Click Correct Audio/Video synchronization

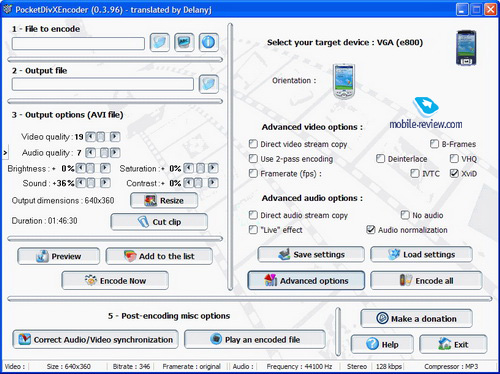pyautogui.click(x=96, y=340)
